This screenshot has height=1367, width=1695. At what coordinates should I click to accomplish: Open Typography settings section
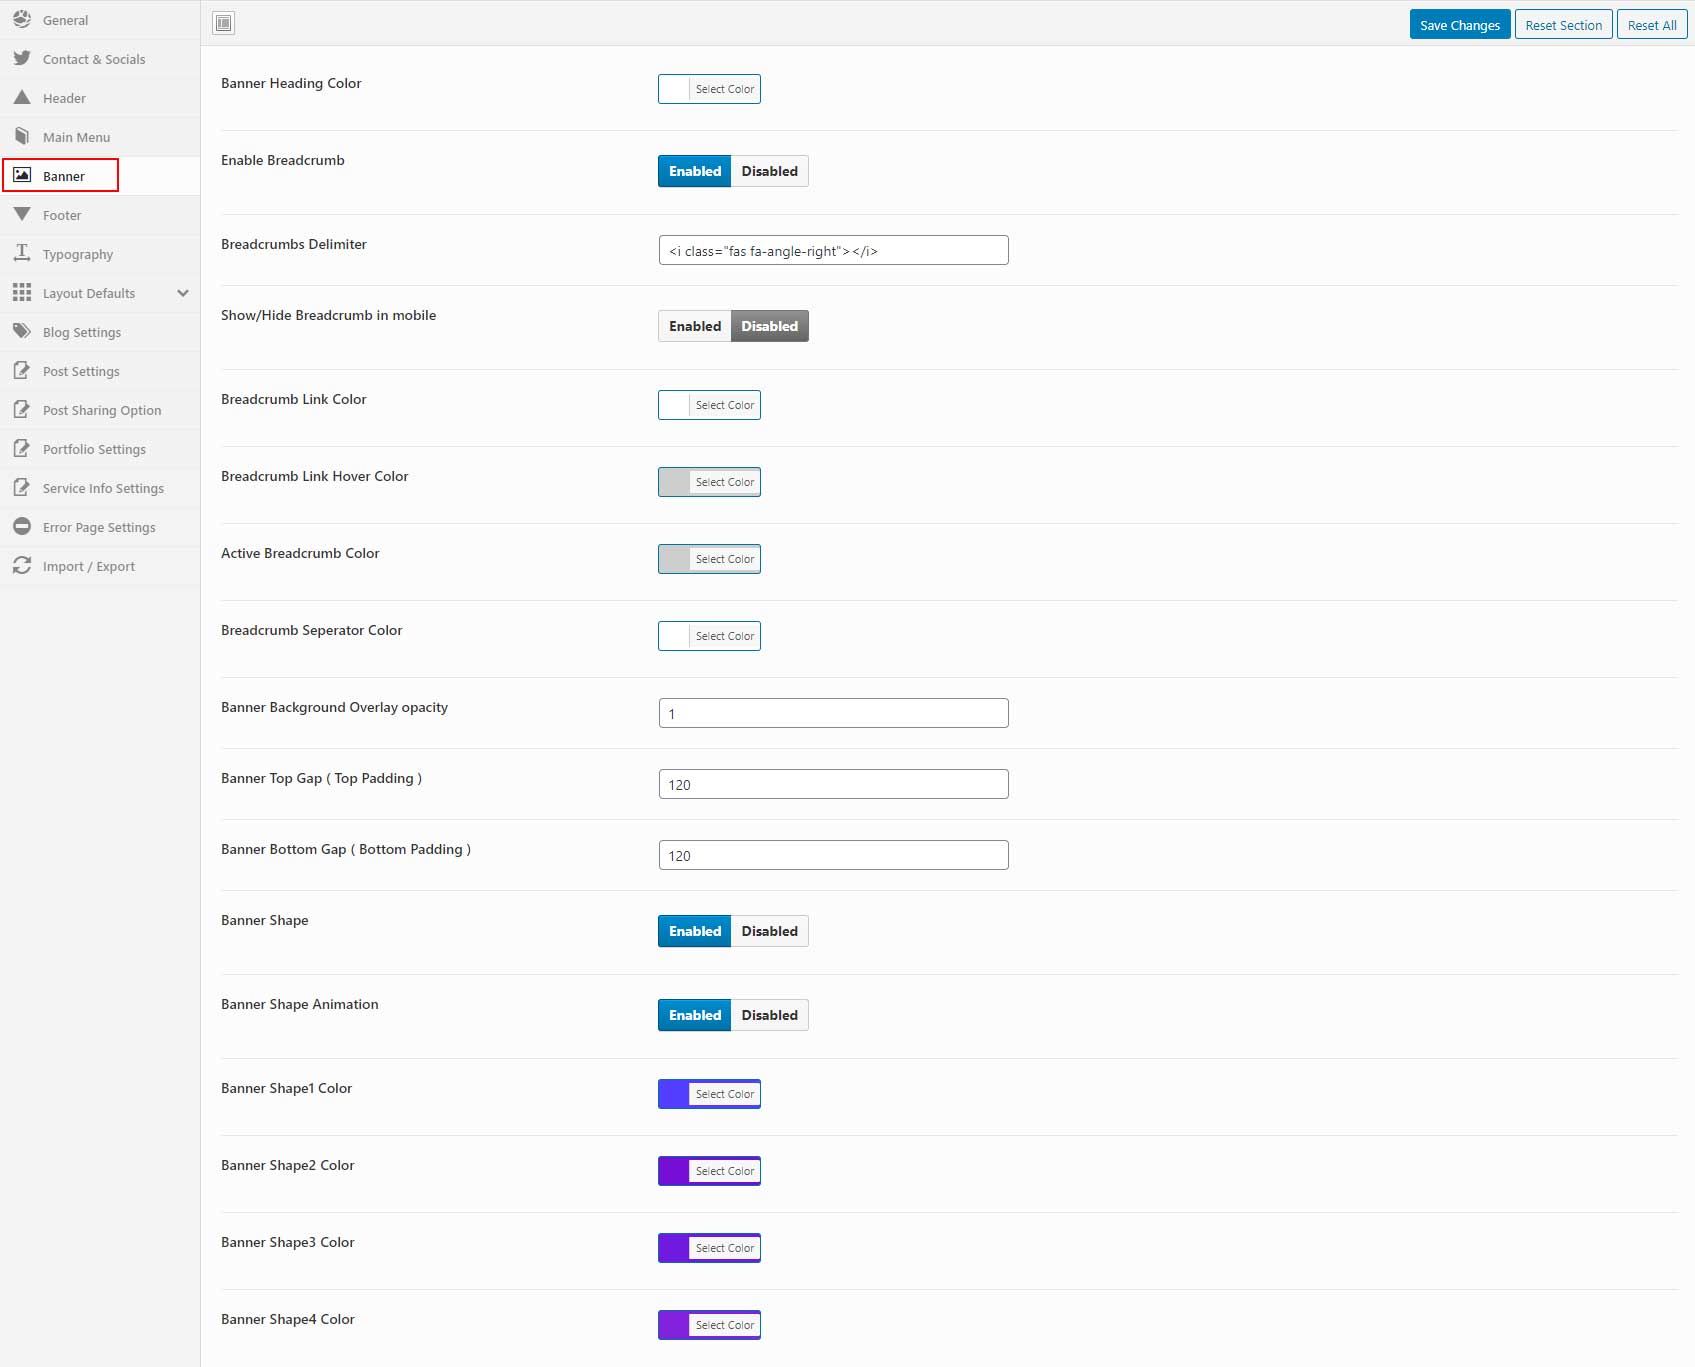(x=100, y=254)
